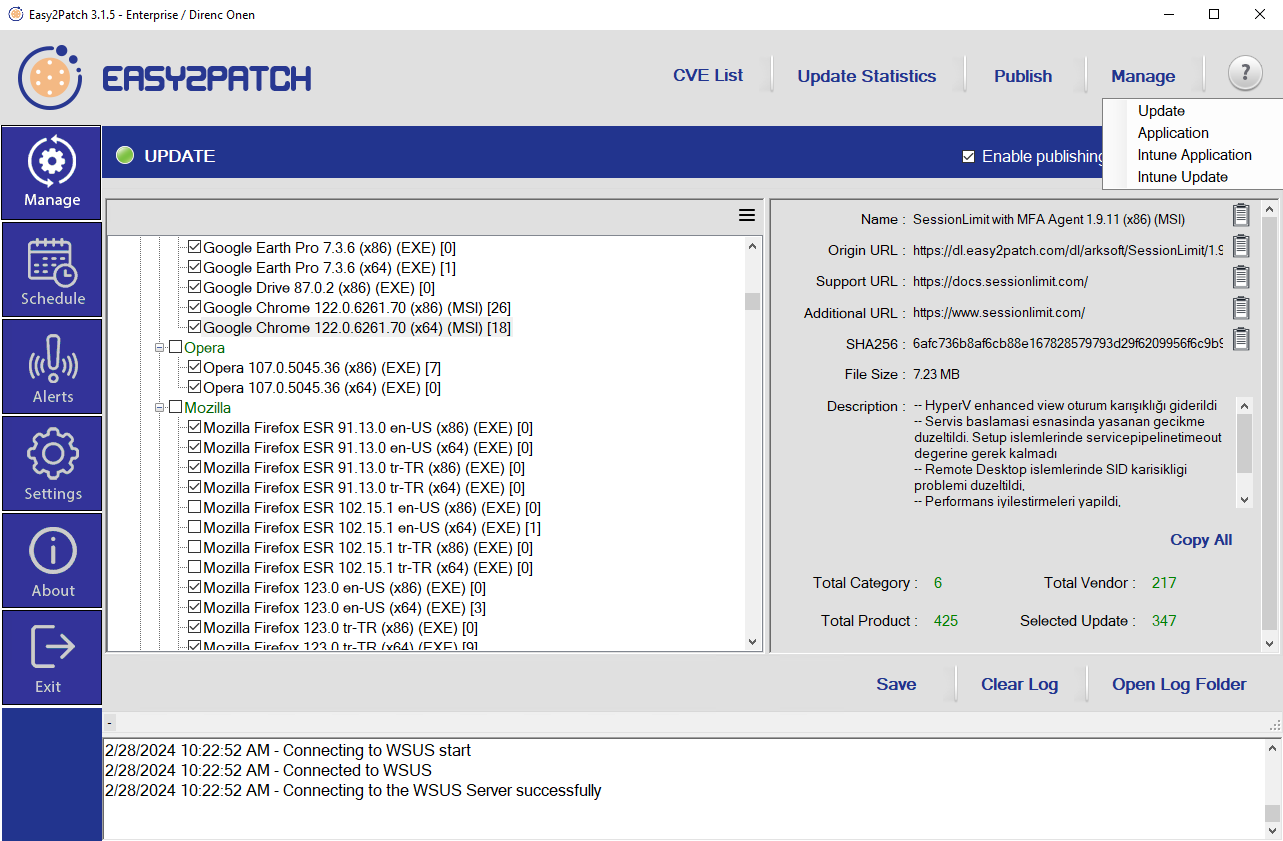Uncheck Opera 107.0.5045.36 (x86) checkbox
The width and height of the screenshot is (1283, 841).
[195, 367]
